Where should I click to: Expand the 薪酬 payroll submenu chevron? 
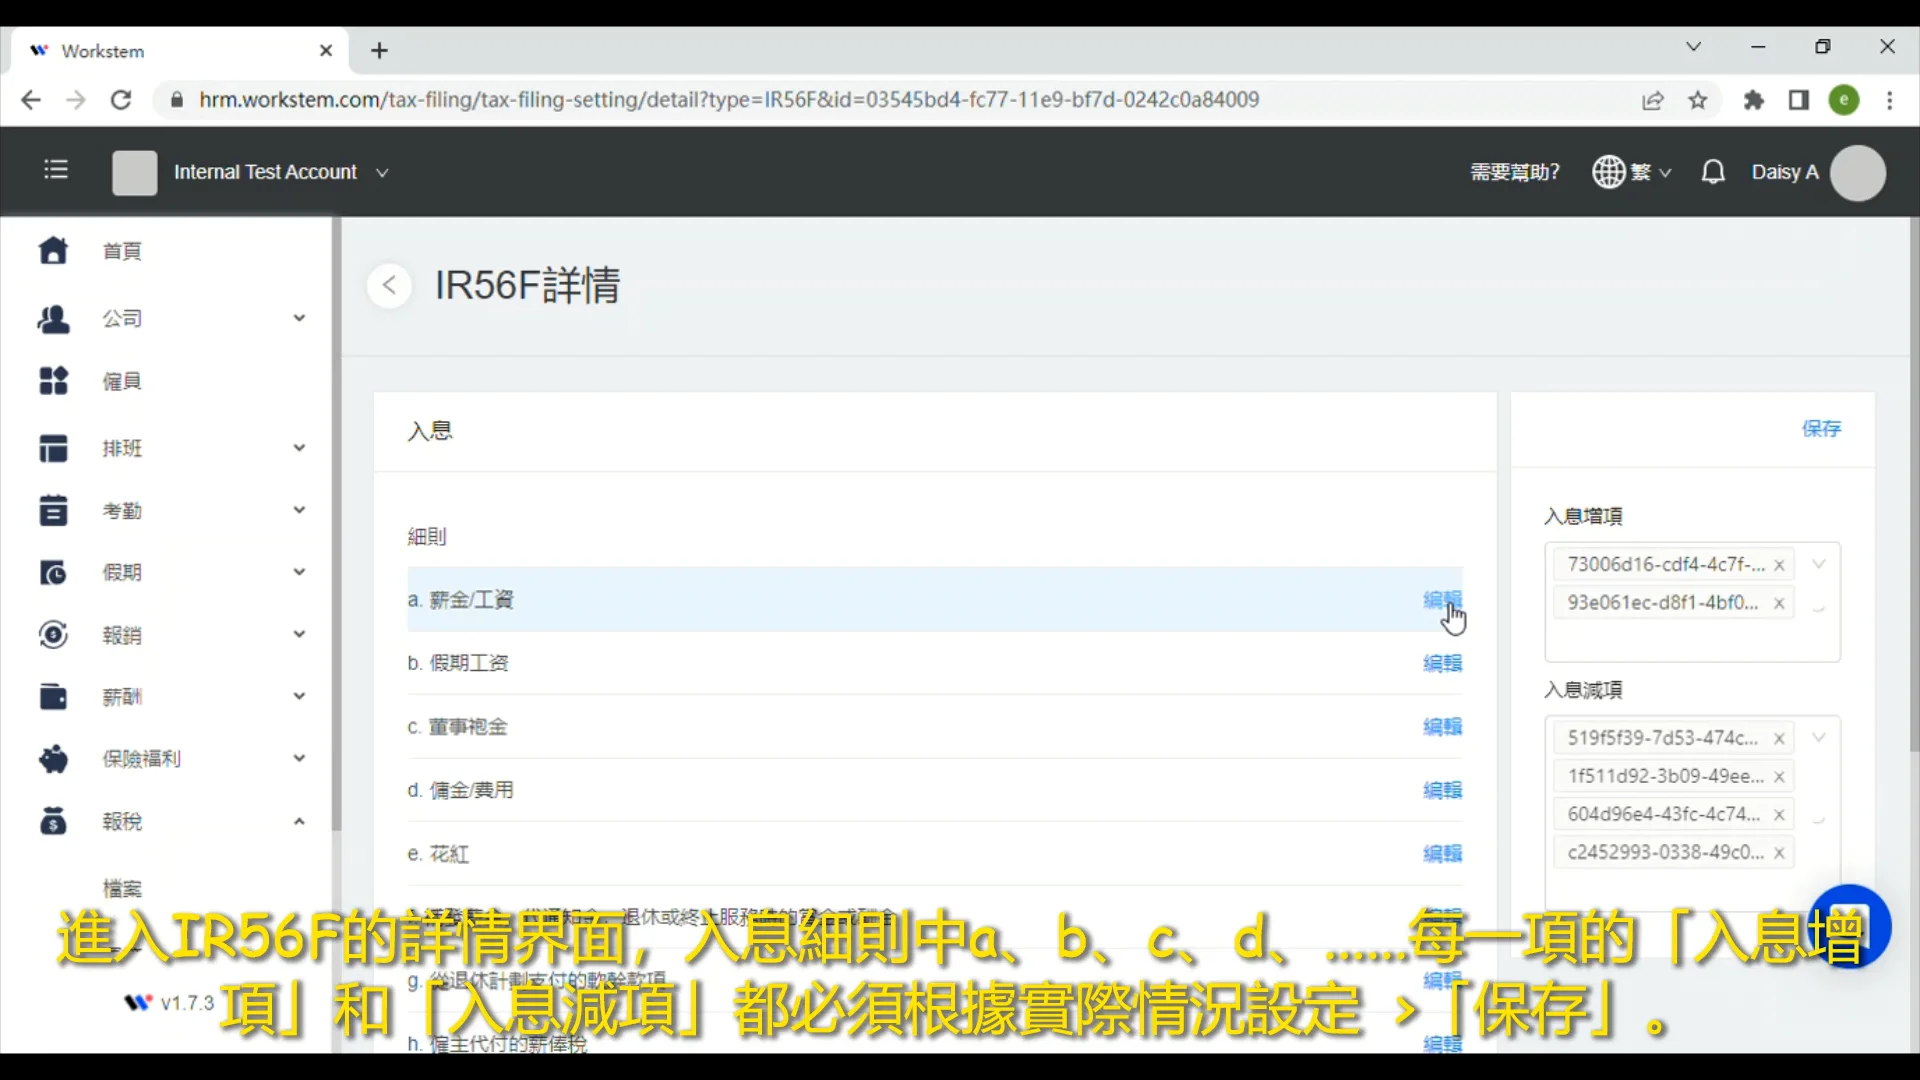(x=298, y=696)
